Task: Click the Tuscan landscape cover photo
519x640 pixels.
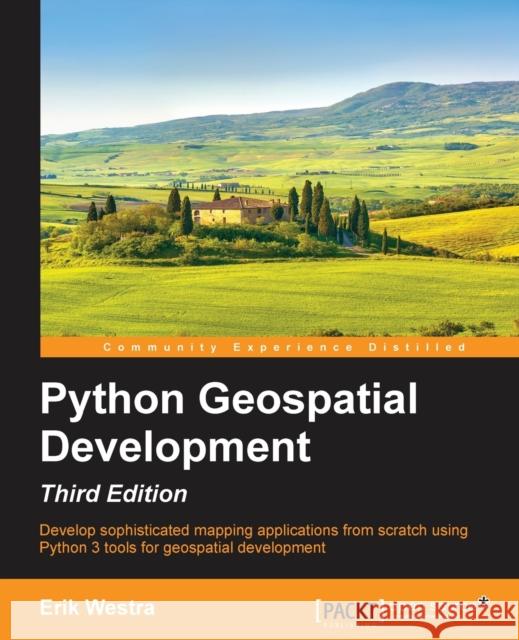Action: pyautogui.click(x=279, y=168)
